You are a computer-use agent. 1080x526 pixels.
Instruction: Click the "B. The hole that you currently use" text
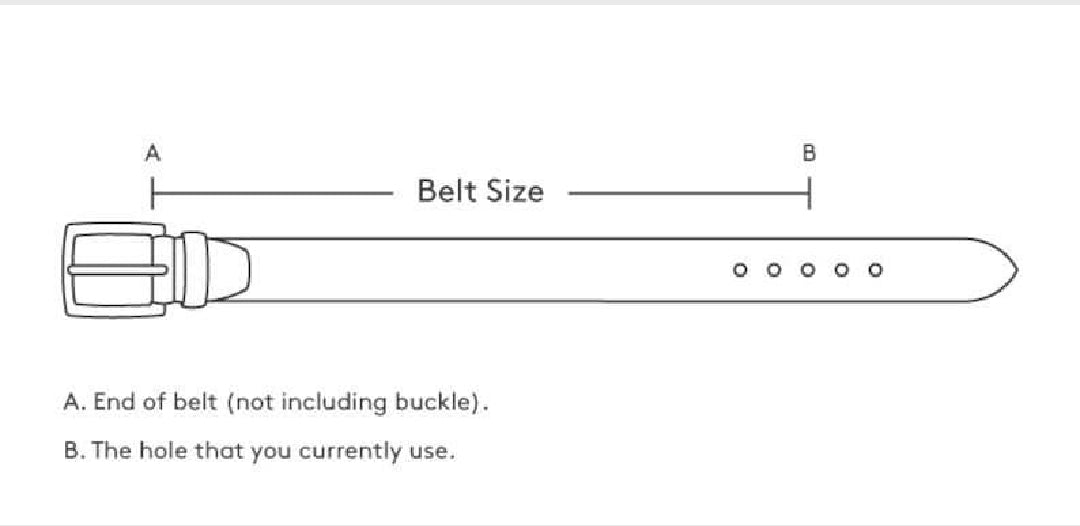tap(259, 450)
